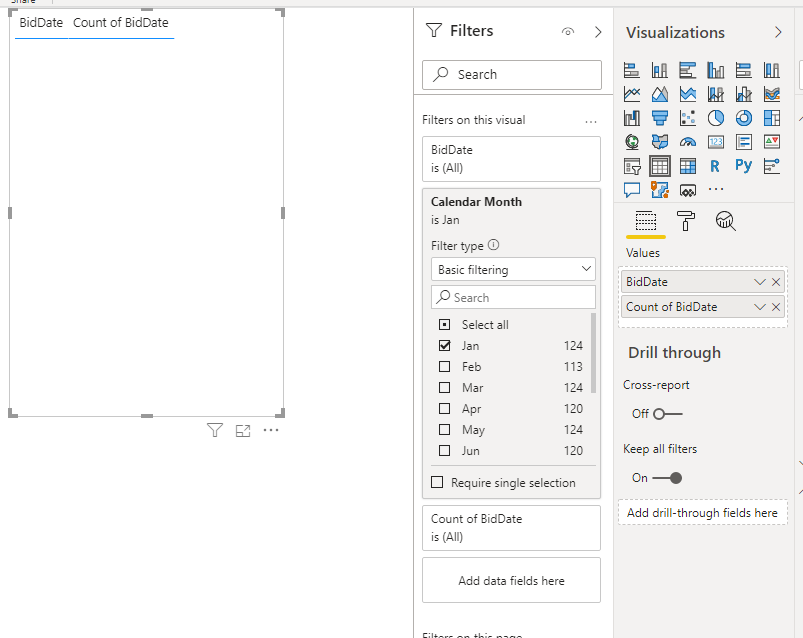Click the Add data fields here box
Viewport: 803px width, 638px height.
[x=511, y=580]
